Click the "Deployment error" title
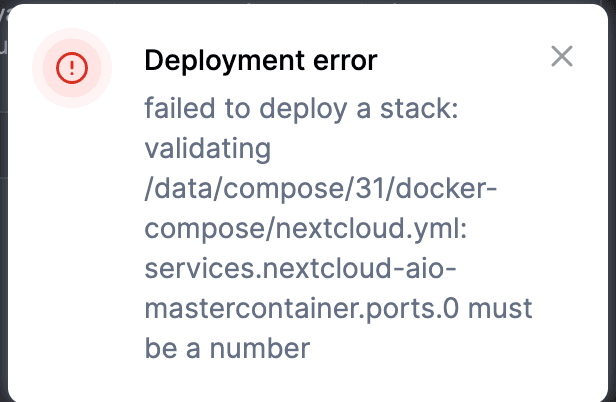Screen dimensions: 616x402 [x=260, y=61]
